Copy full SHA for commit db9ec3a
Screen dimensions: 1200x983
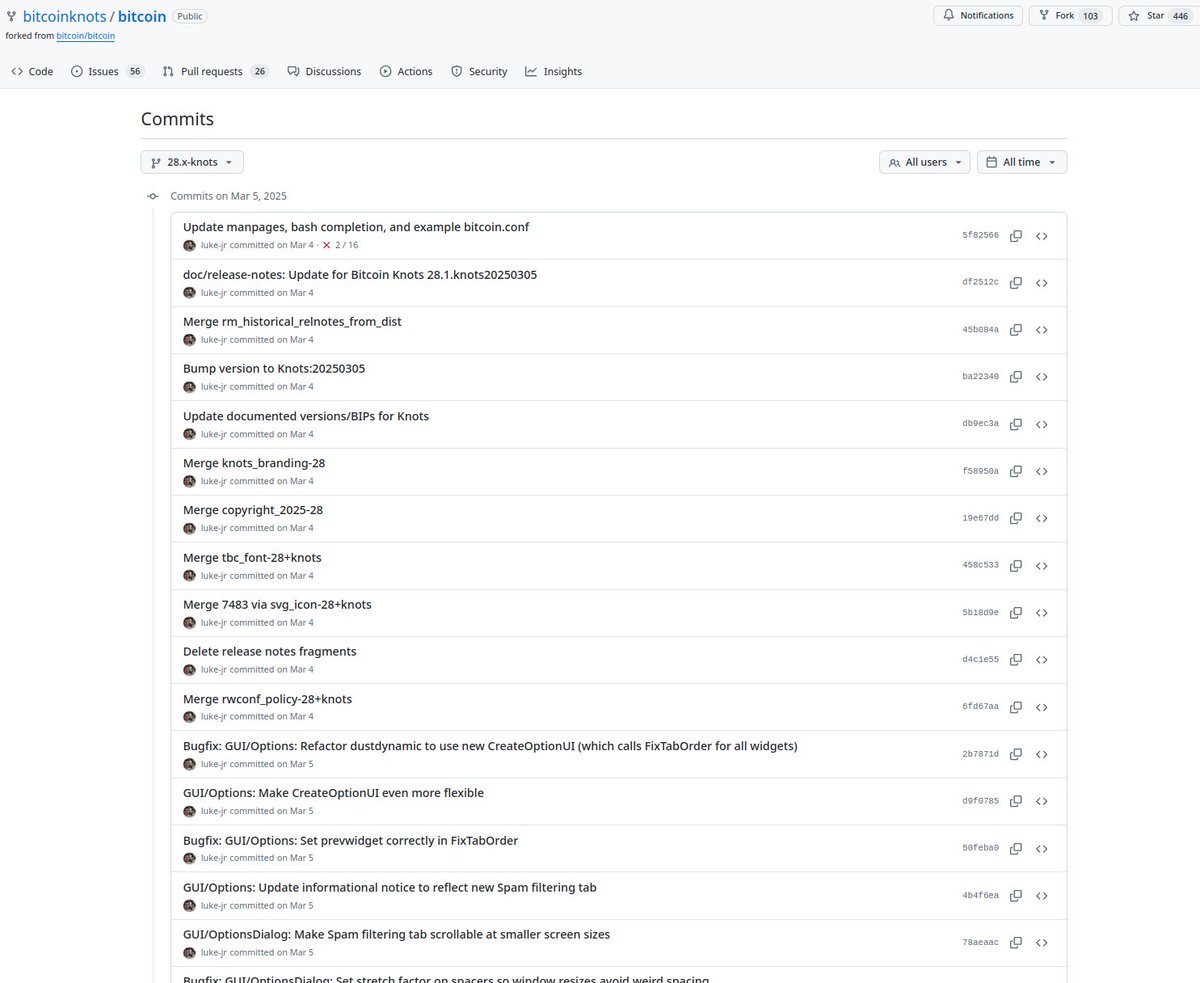[x=1016, y=424]
